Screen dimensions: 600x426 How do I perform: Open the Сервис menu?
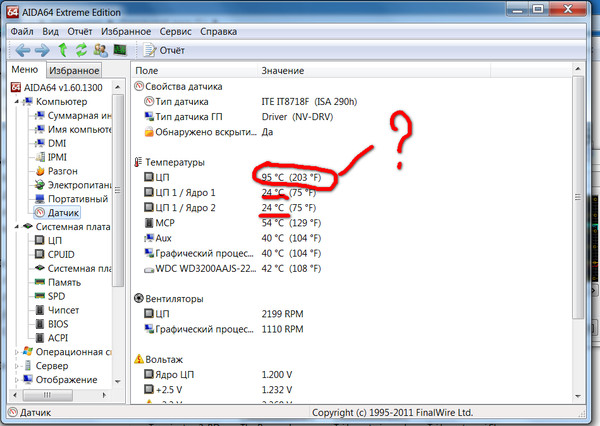click(x=175, y=31)
